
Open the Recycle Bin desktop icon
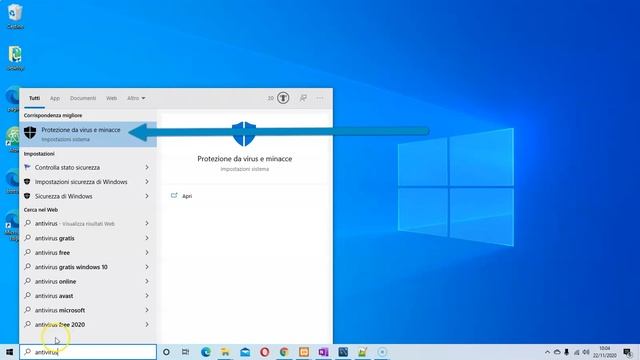pos(15,16)
